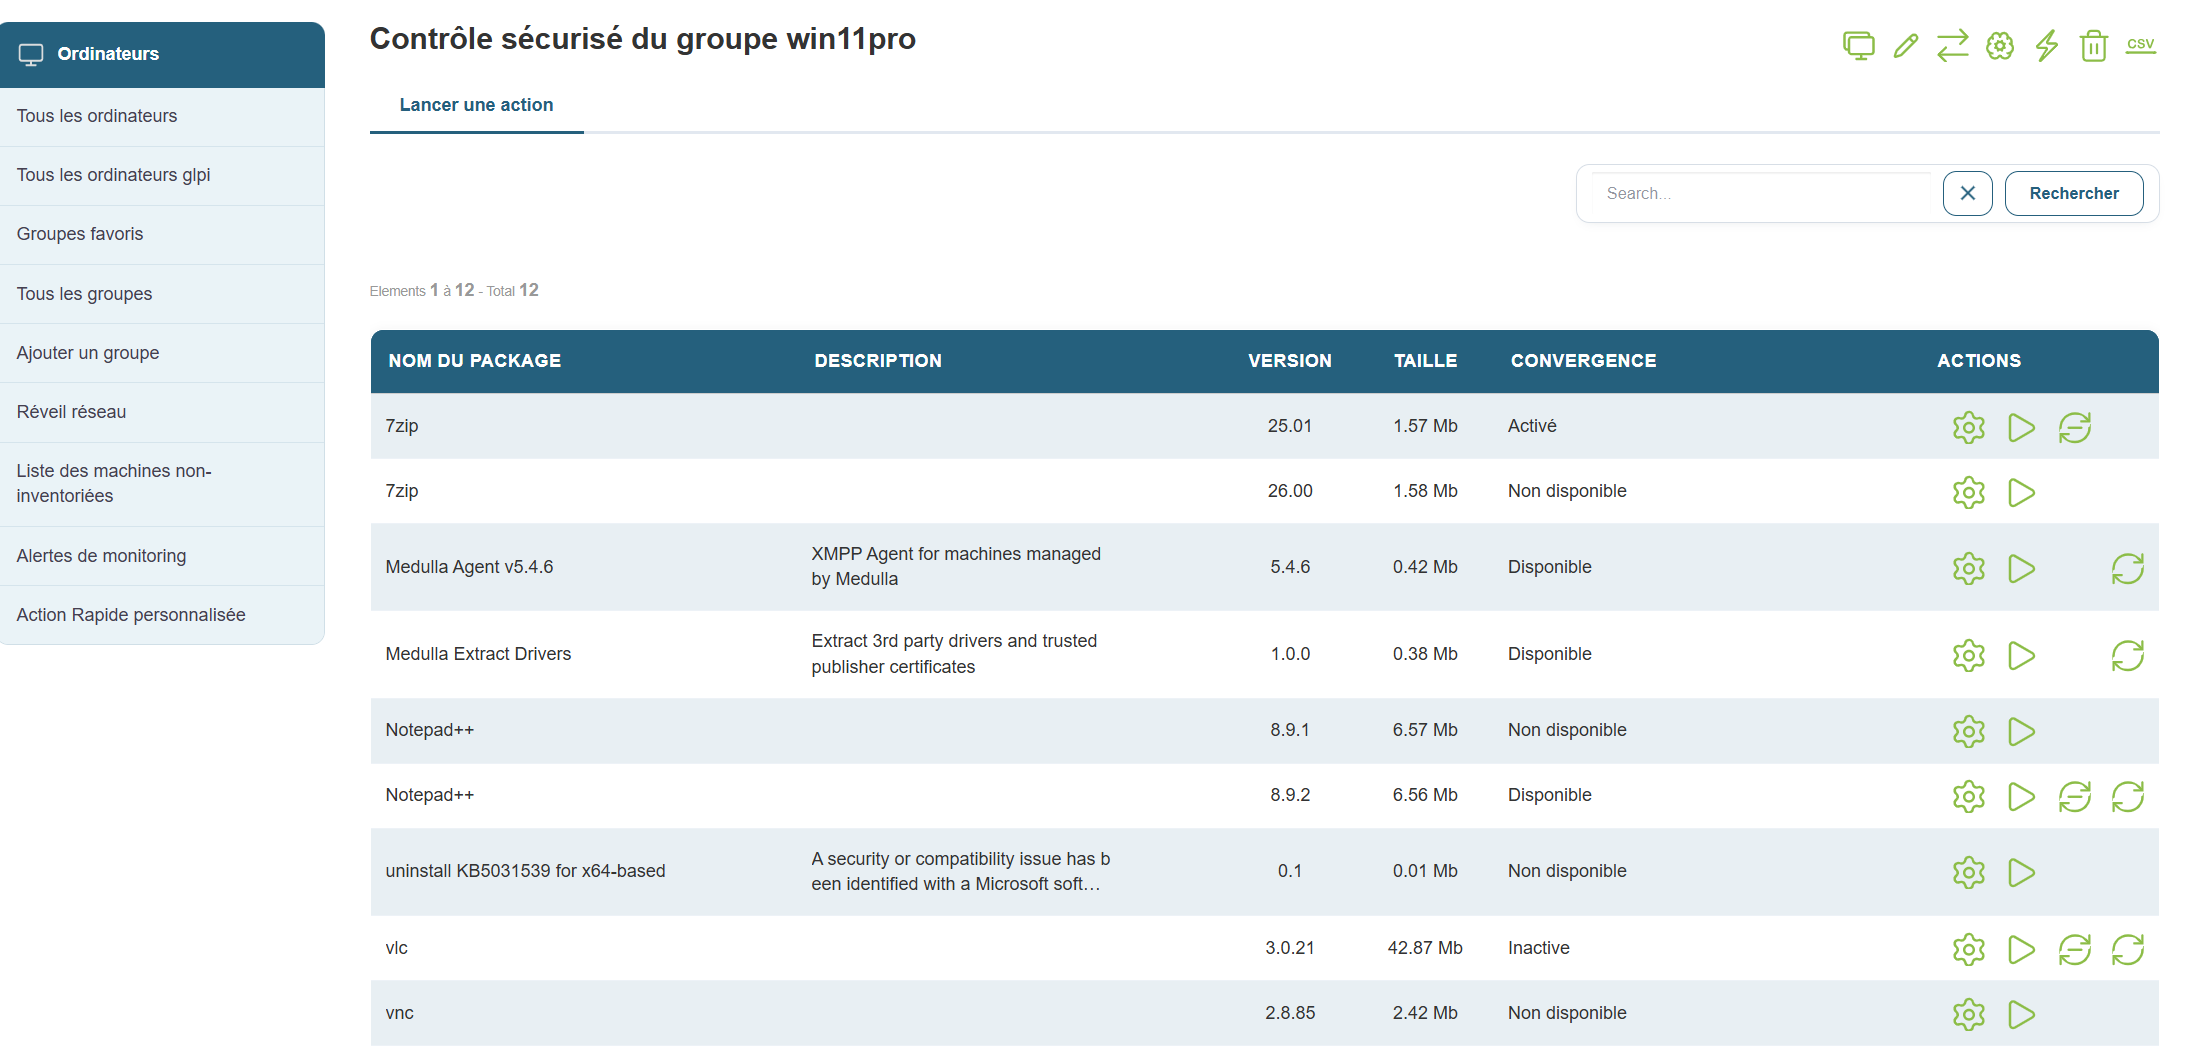Switch to the Lancer une action tab
Image resolution: width=2197 pixels, height=1057 pixels.
coord(476,105)
